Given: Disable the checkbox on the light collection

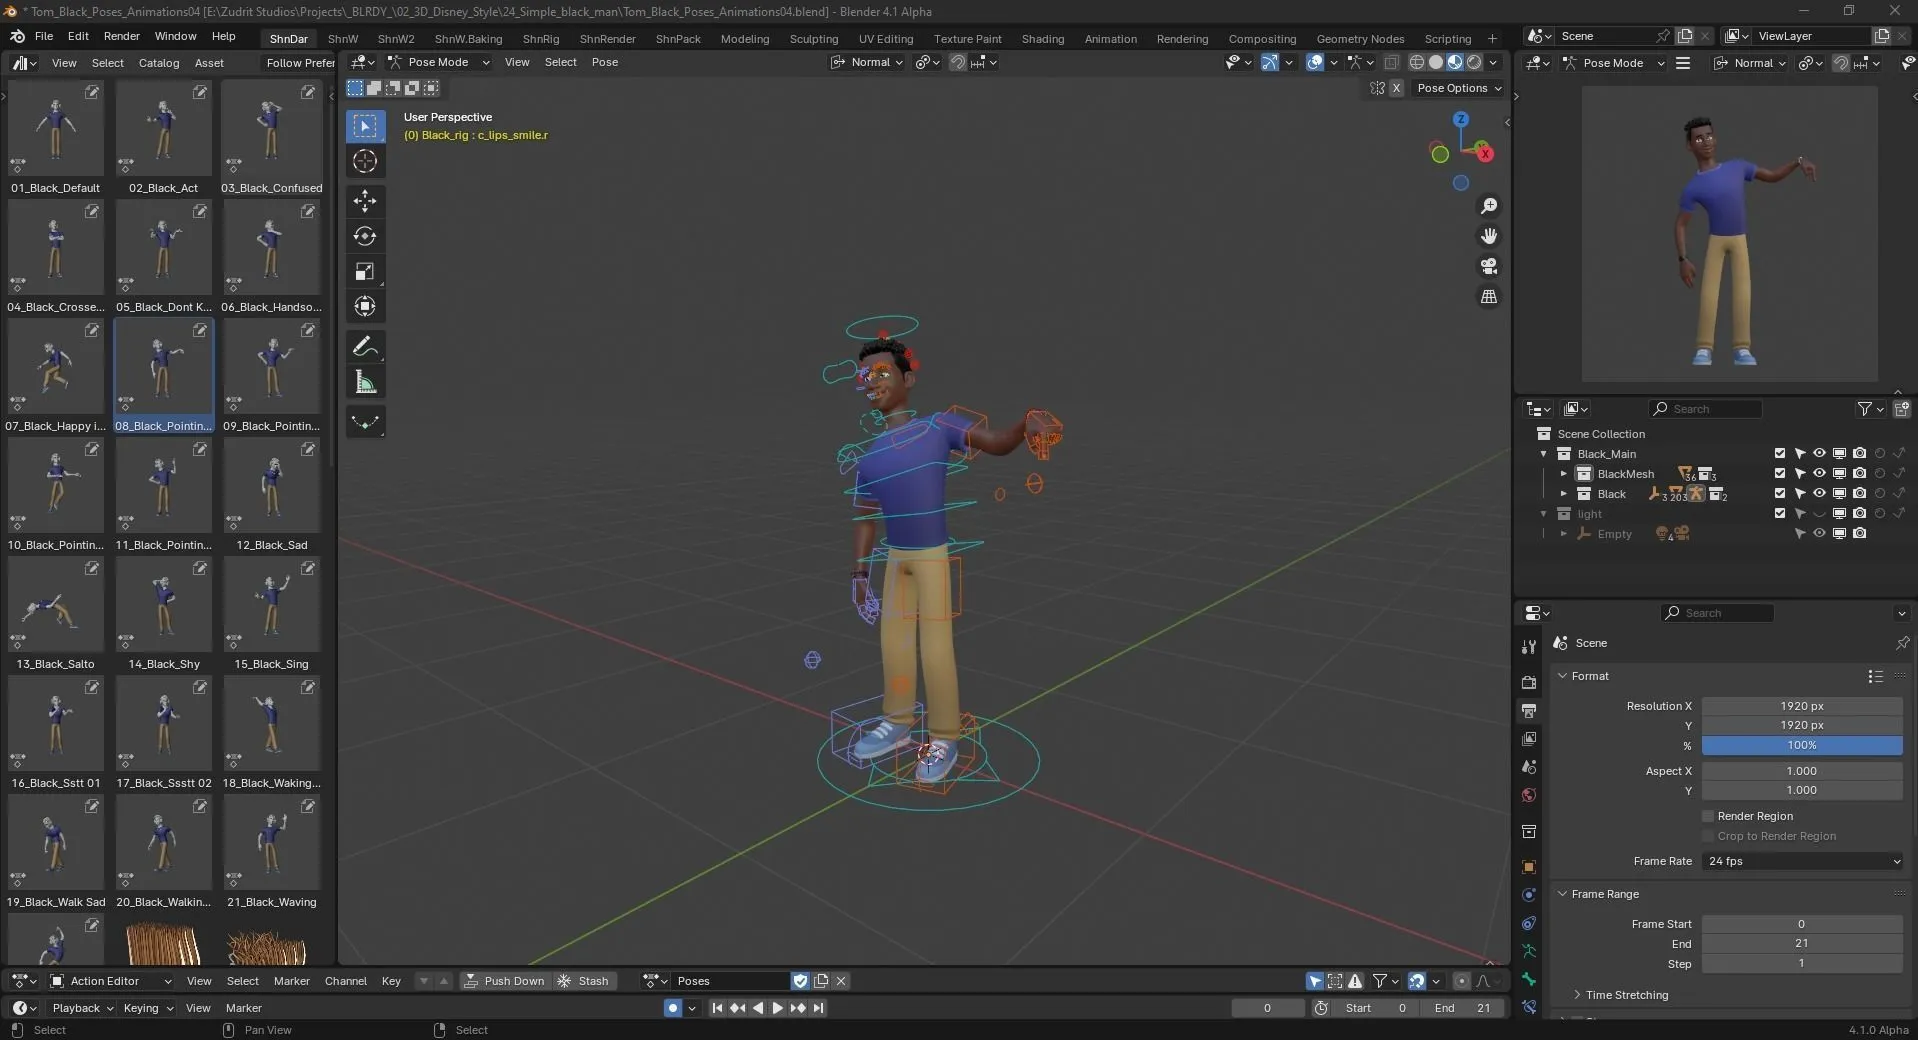Looking at the screenshot, I should point(1780,513).
